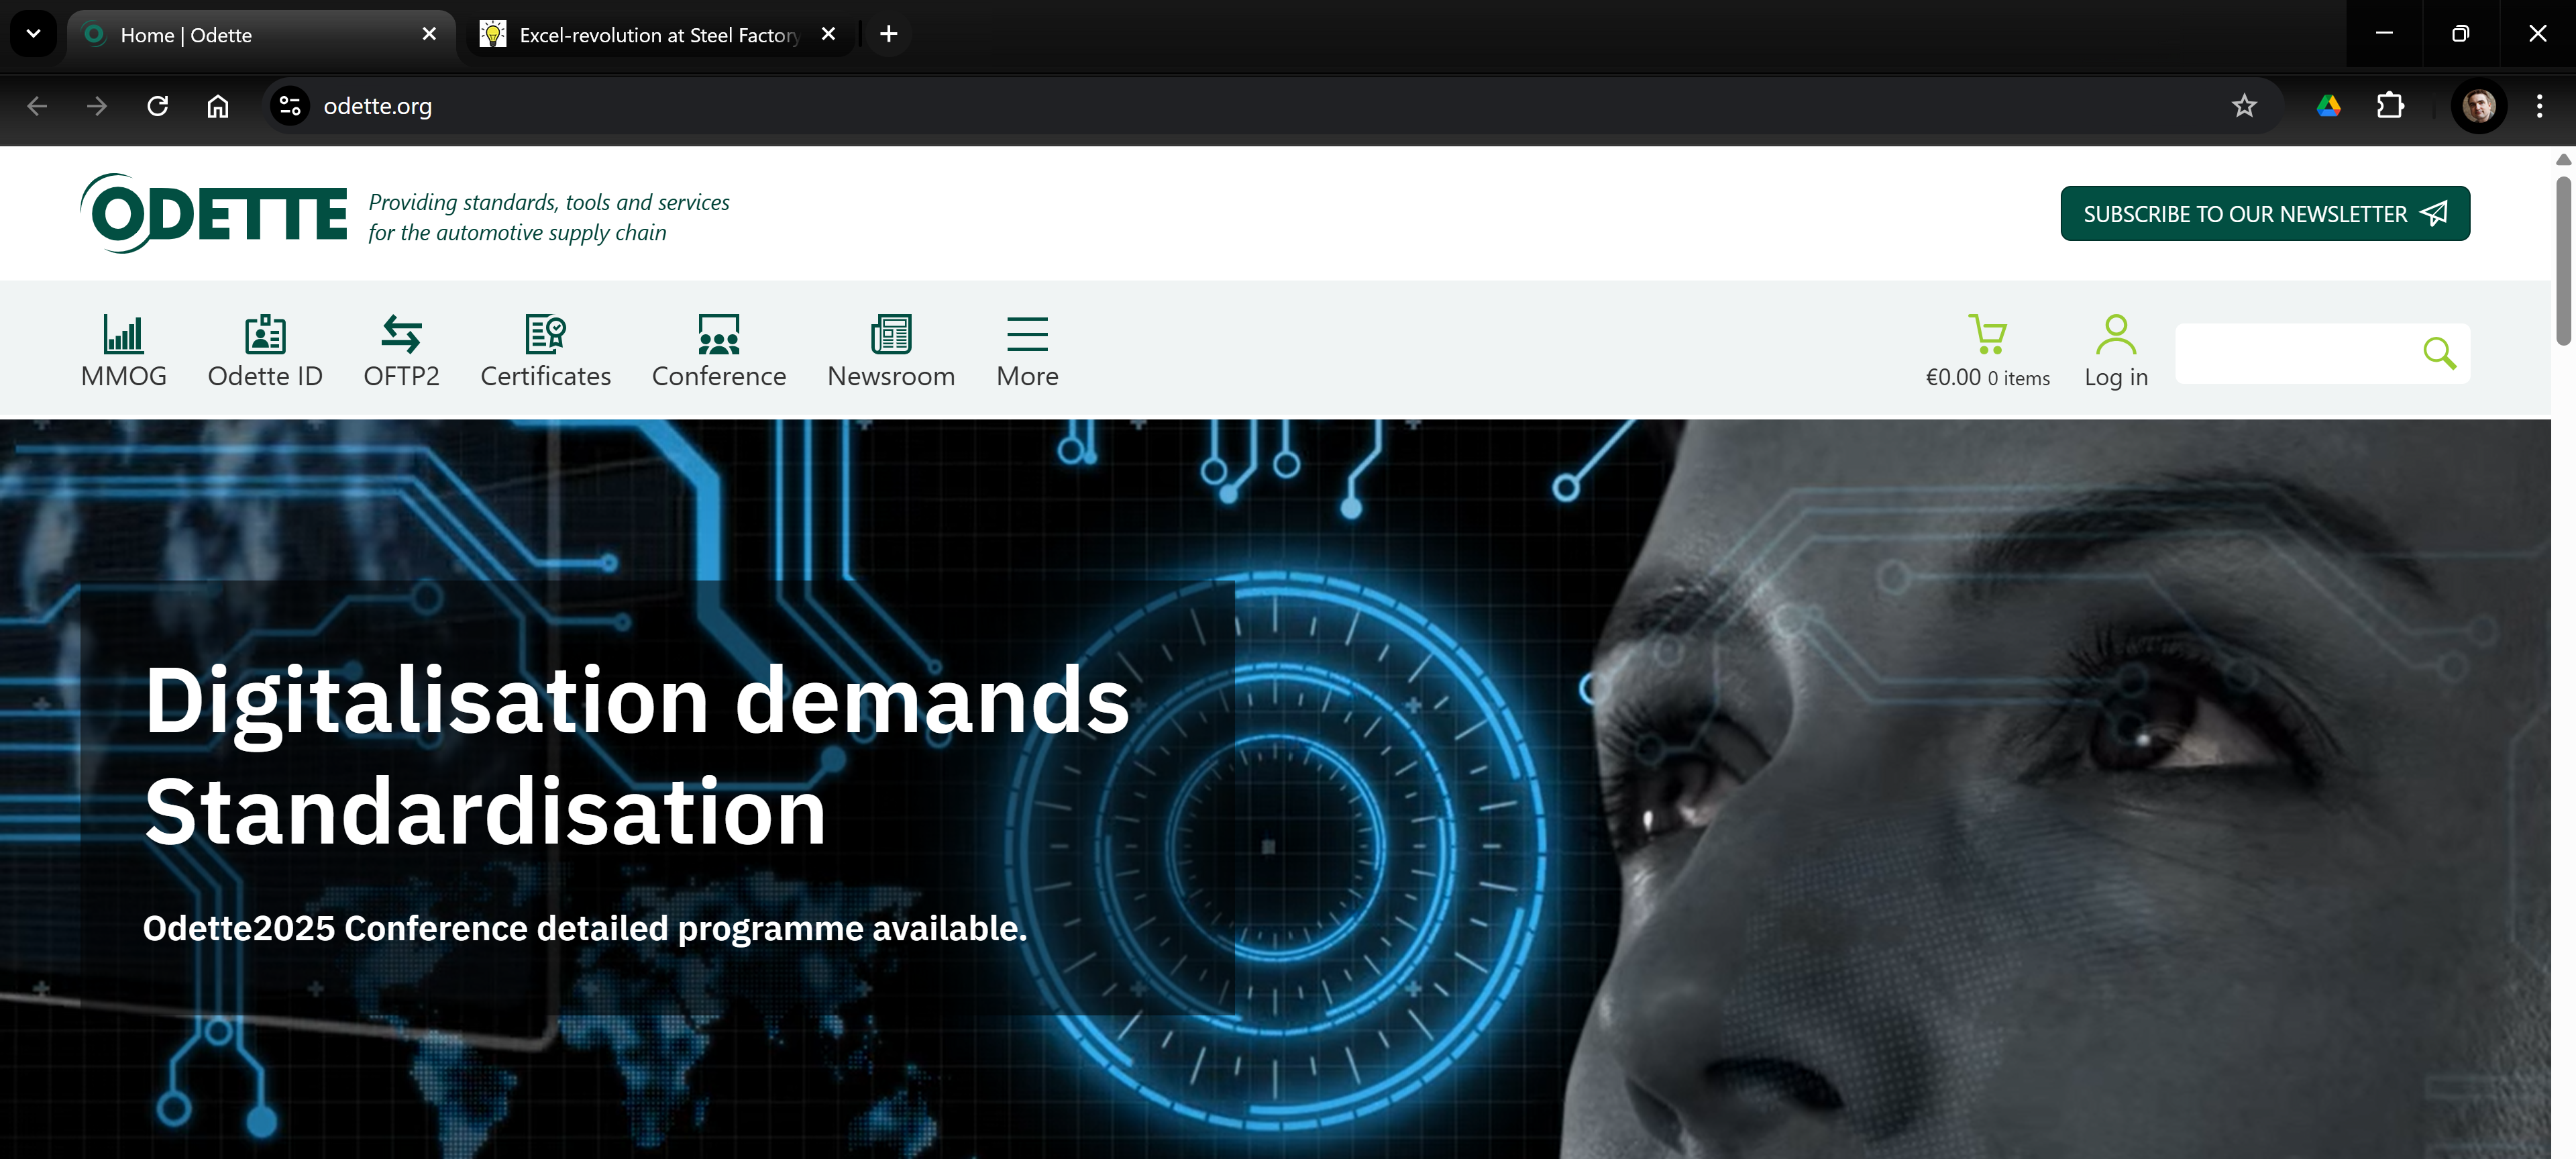Open the MMOG bar chart icon
The image size is (2576, 1159).
click(123, 334)
